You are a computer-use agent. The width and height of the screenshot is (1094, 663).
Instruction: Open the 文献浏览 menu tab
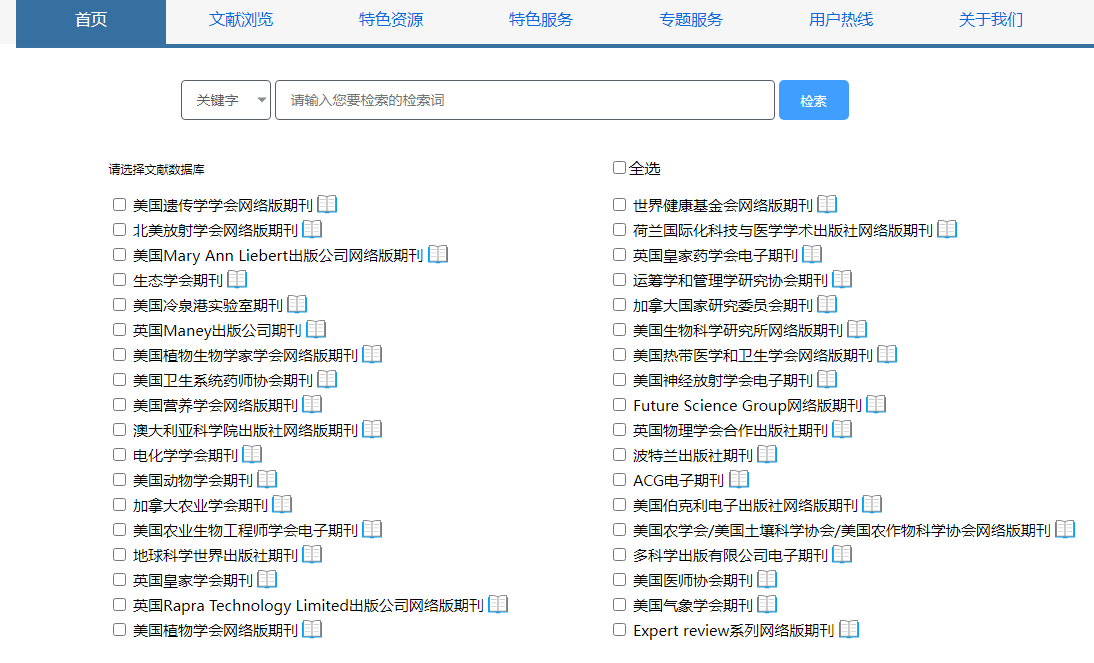tap(241, 20)
